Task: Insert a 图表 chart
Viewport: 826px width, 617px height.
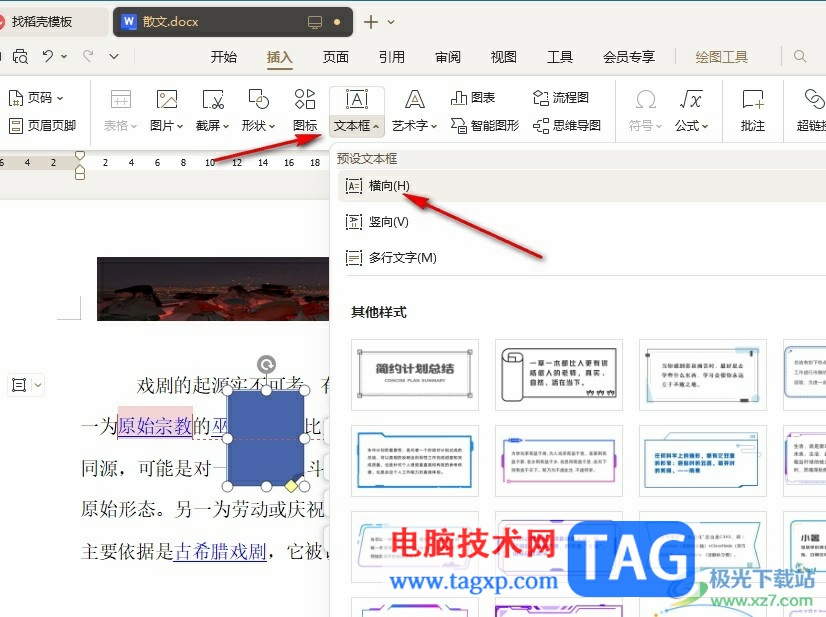Action: (x=473, y=97)
